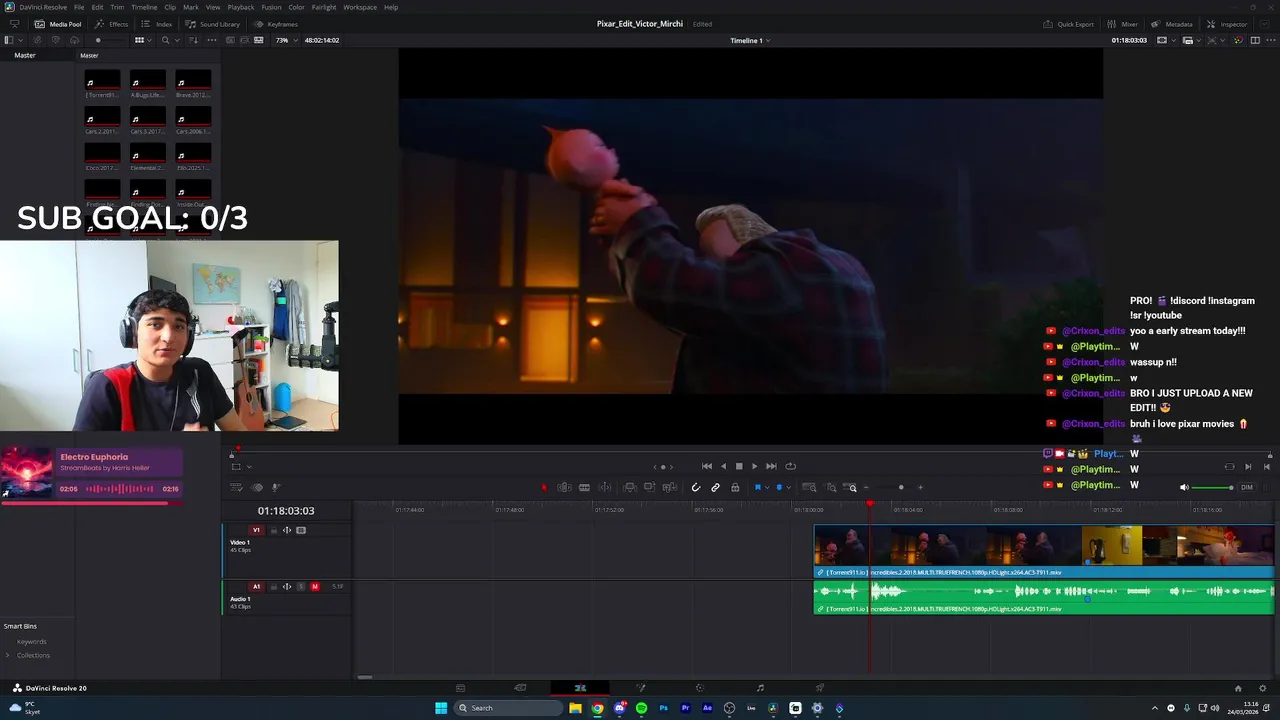Toggle loop playback
1280x720 pixels.
[x=790, y=466]
